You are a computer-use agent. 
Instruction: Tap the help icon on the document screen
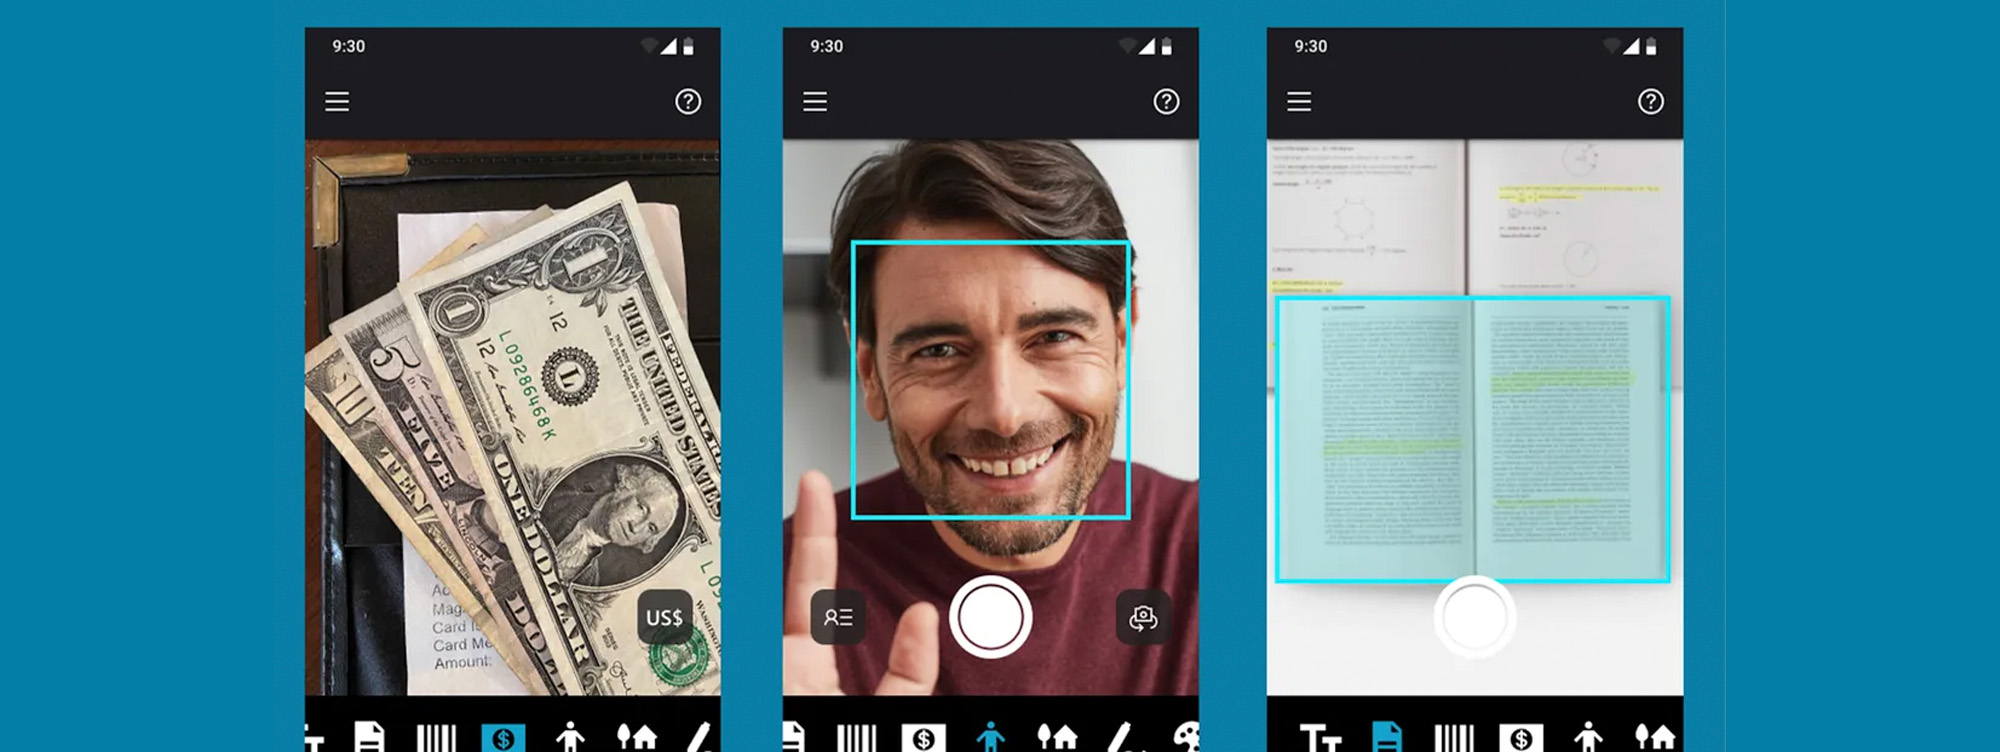[x=1650, y=102]
